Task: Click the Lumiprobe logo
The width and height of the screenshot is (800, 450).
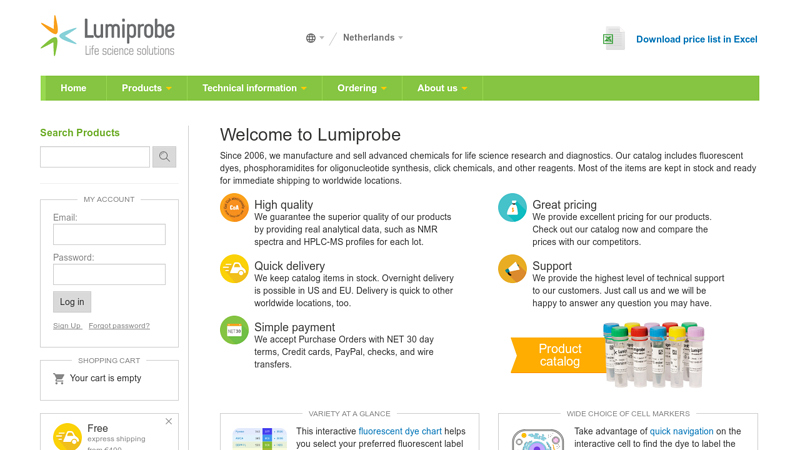Action: pos(107,36)
